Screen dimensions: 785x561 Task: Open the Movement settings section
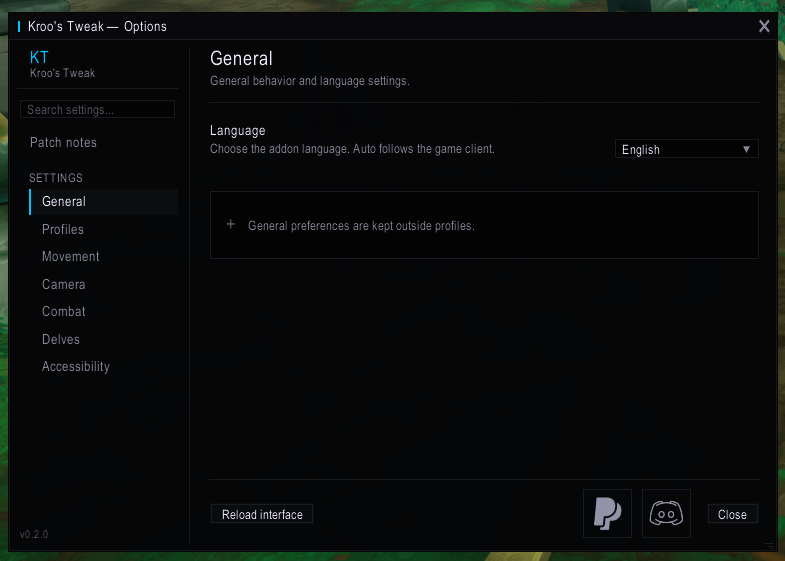click(71, 257)
